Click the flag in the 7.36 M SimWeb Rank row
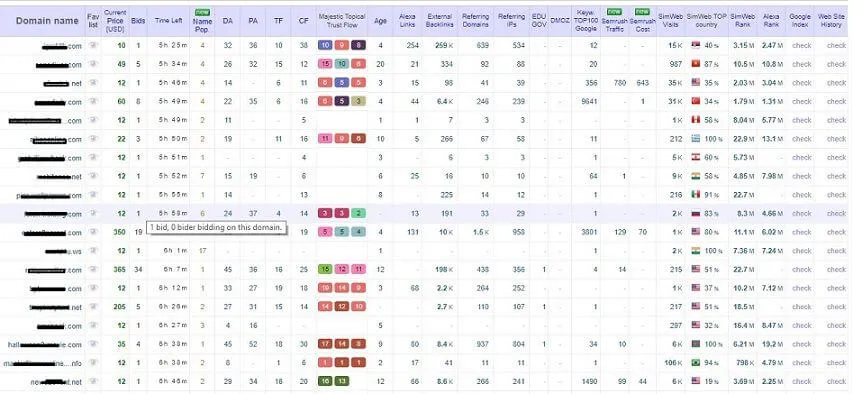 click(696, 251)
